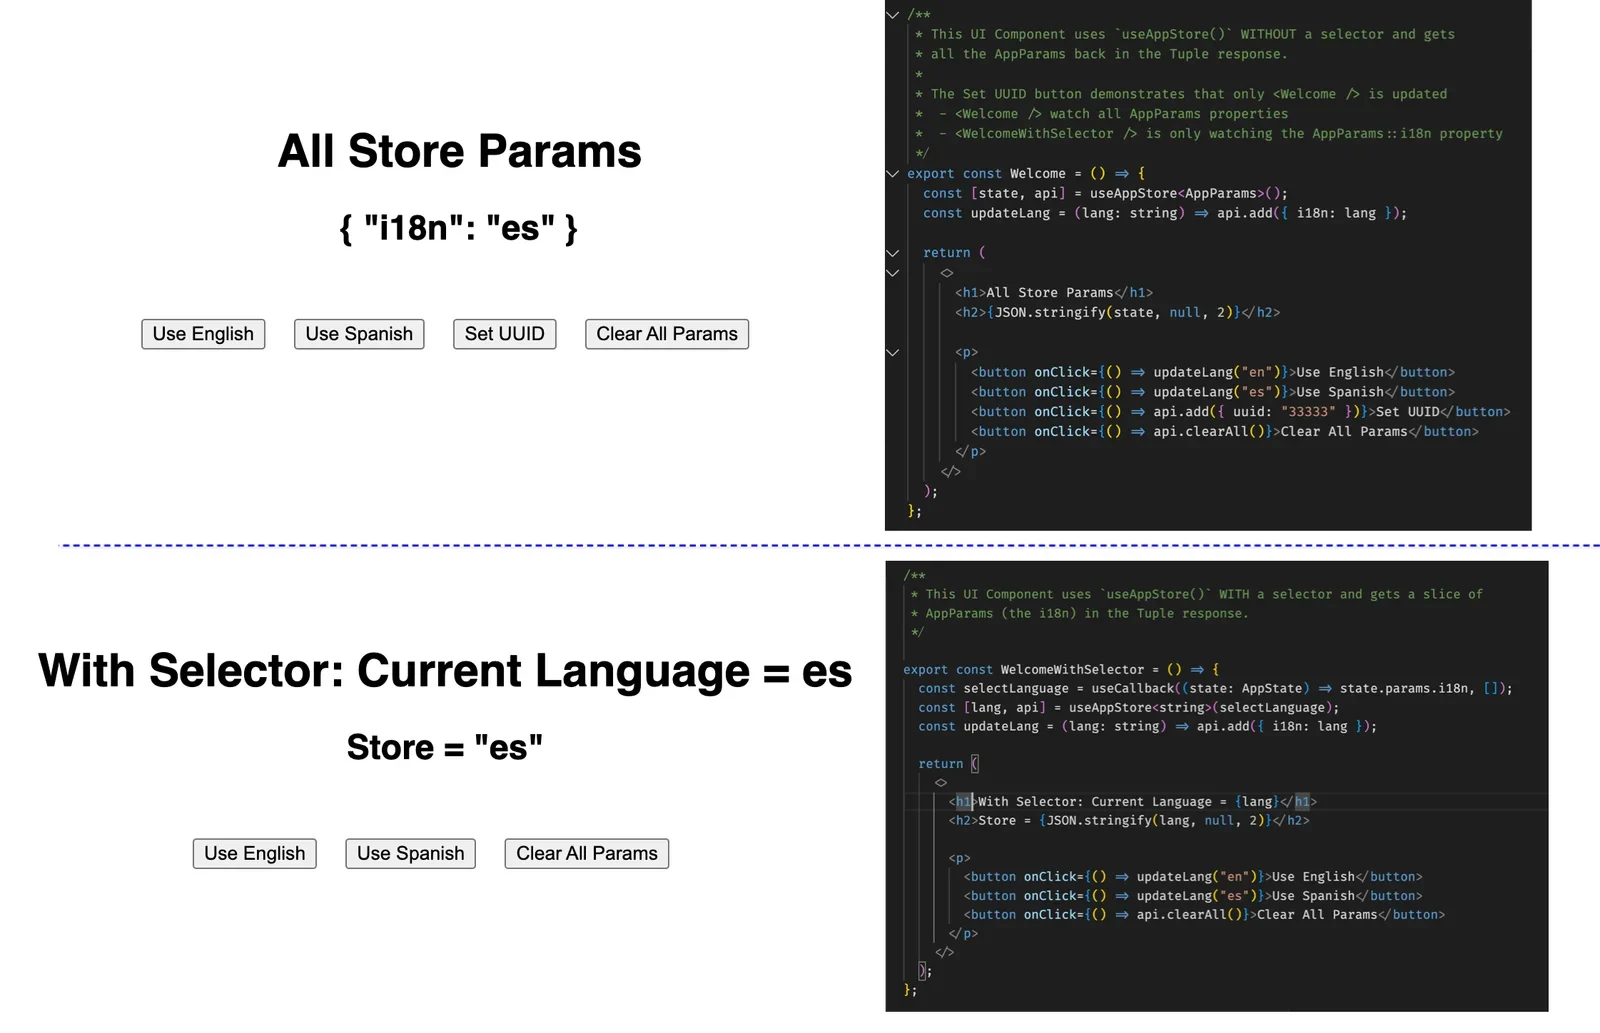Collapse the 'export const Welcome' fold chevron
Viewport: 1600px width, 1033px height.
pos(893,173)
